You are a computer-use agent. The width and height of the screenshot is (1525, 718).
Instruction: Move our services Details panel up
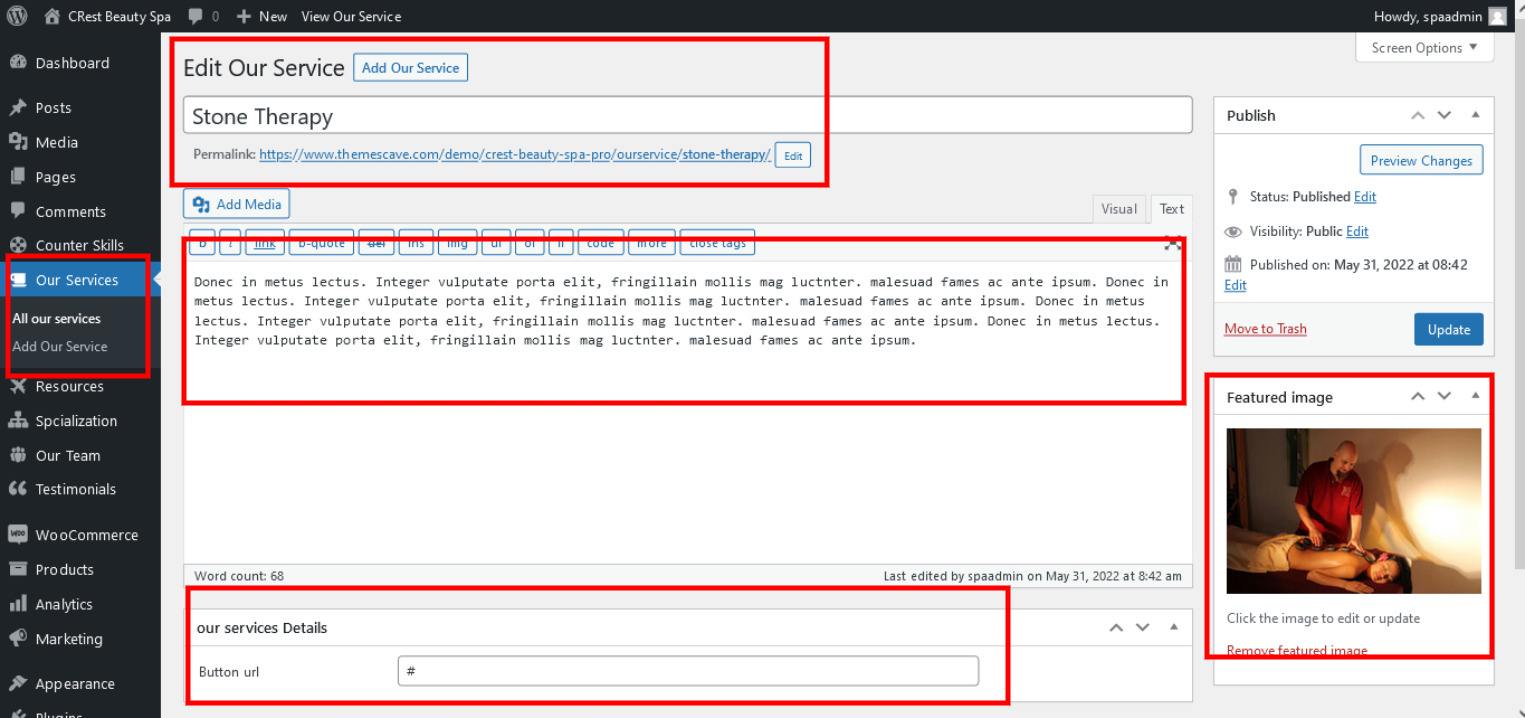pos(1116,627)
